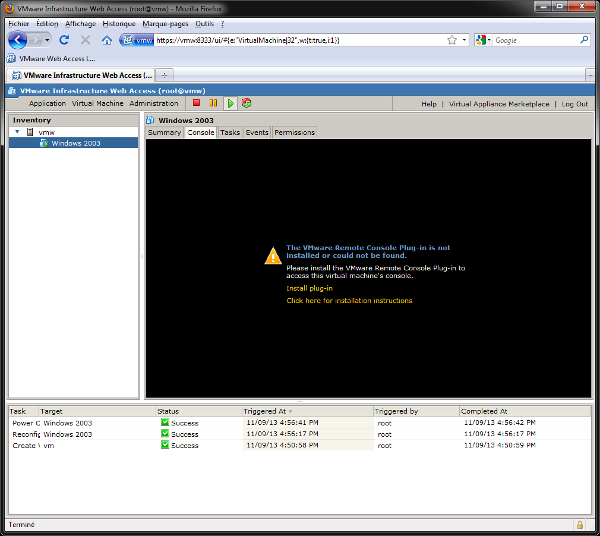Open a new tab with plus button
This screenshot has width=600, height=536.
pyautogui.click(x=164, y=75)
